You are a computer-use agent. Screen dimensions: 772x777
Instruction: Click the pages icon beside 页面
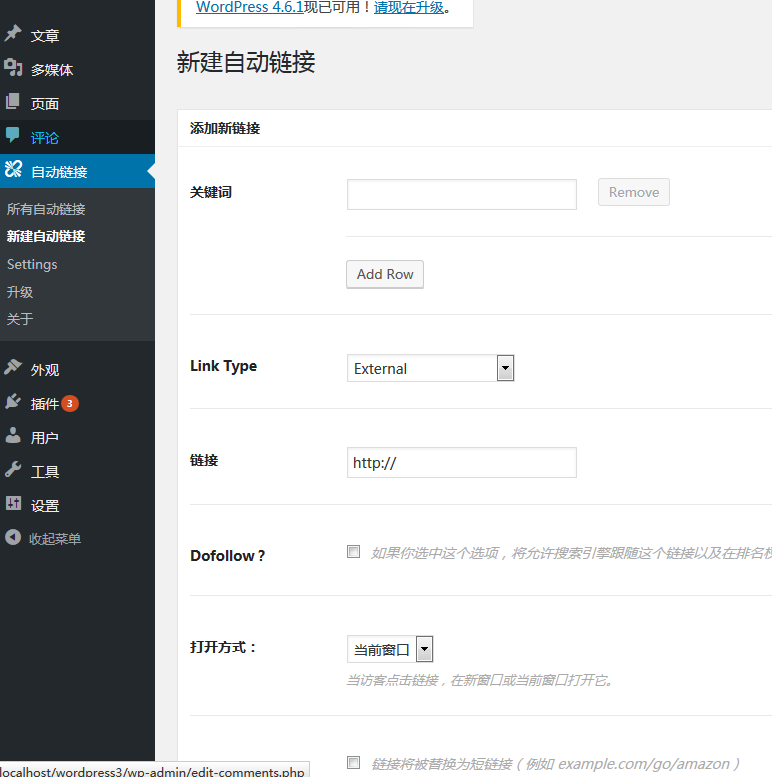click(x=13, y=103)
